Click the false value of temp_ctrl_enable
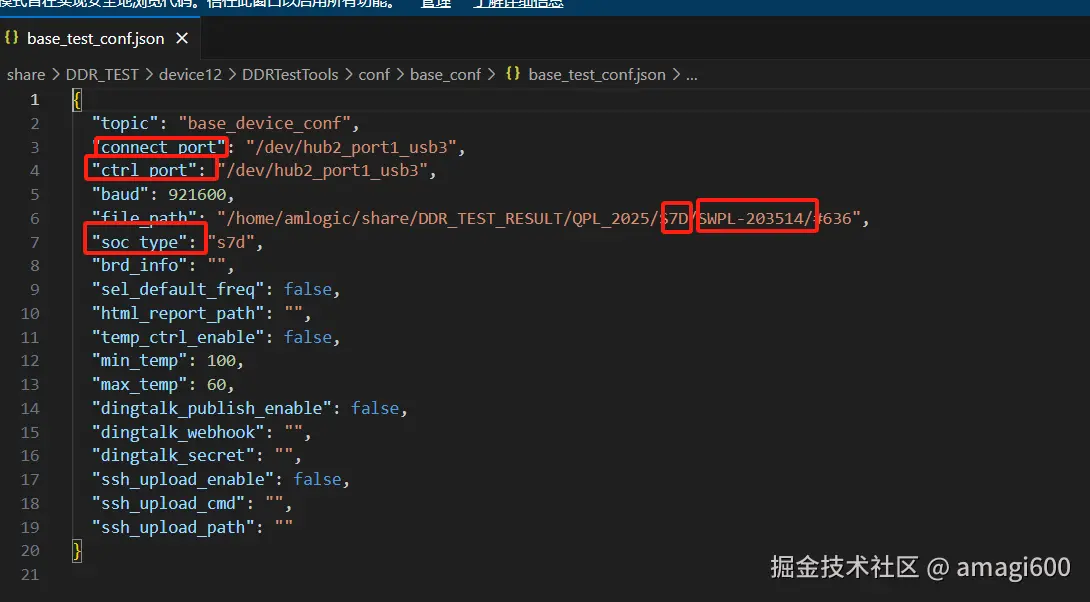The height and width of the screenshot is (602, 1090). pyautogui.click(x=308, y=337)
